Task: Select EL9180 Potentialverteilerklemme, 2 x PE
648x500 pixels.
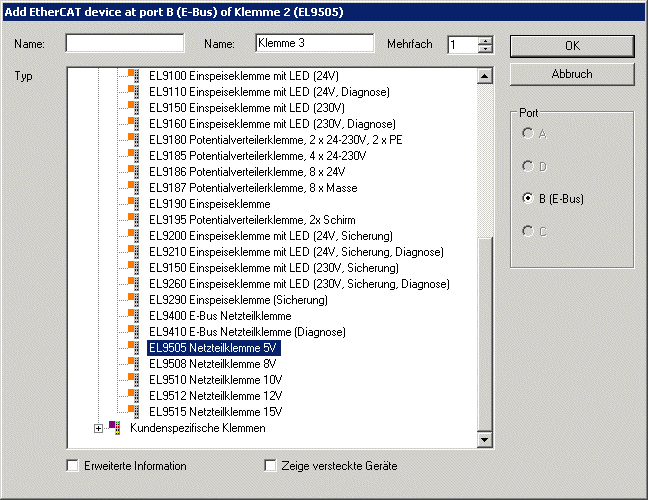Action: (276, 140)
